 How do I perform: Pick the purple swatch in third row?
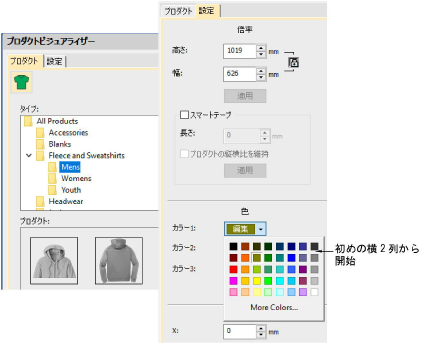[303, 269]
